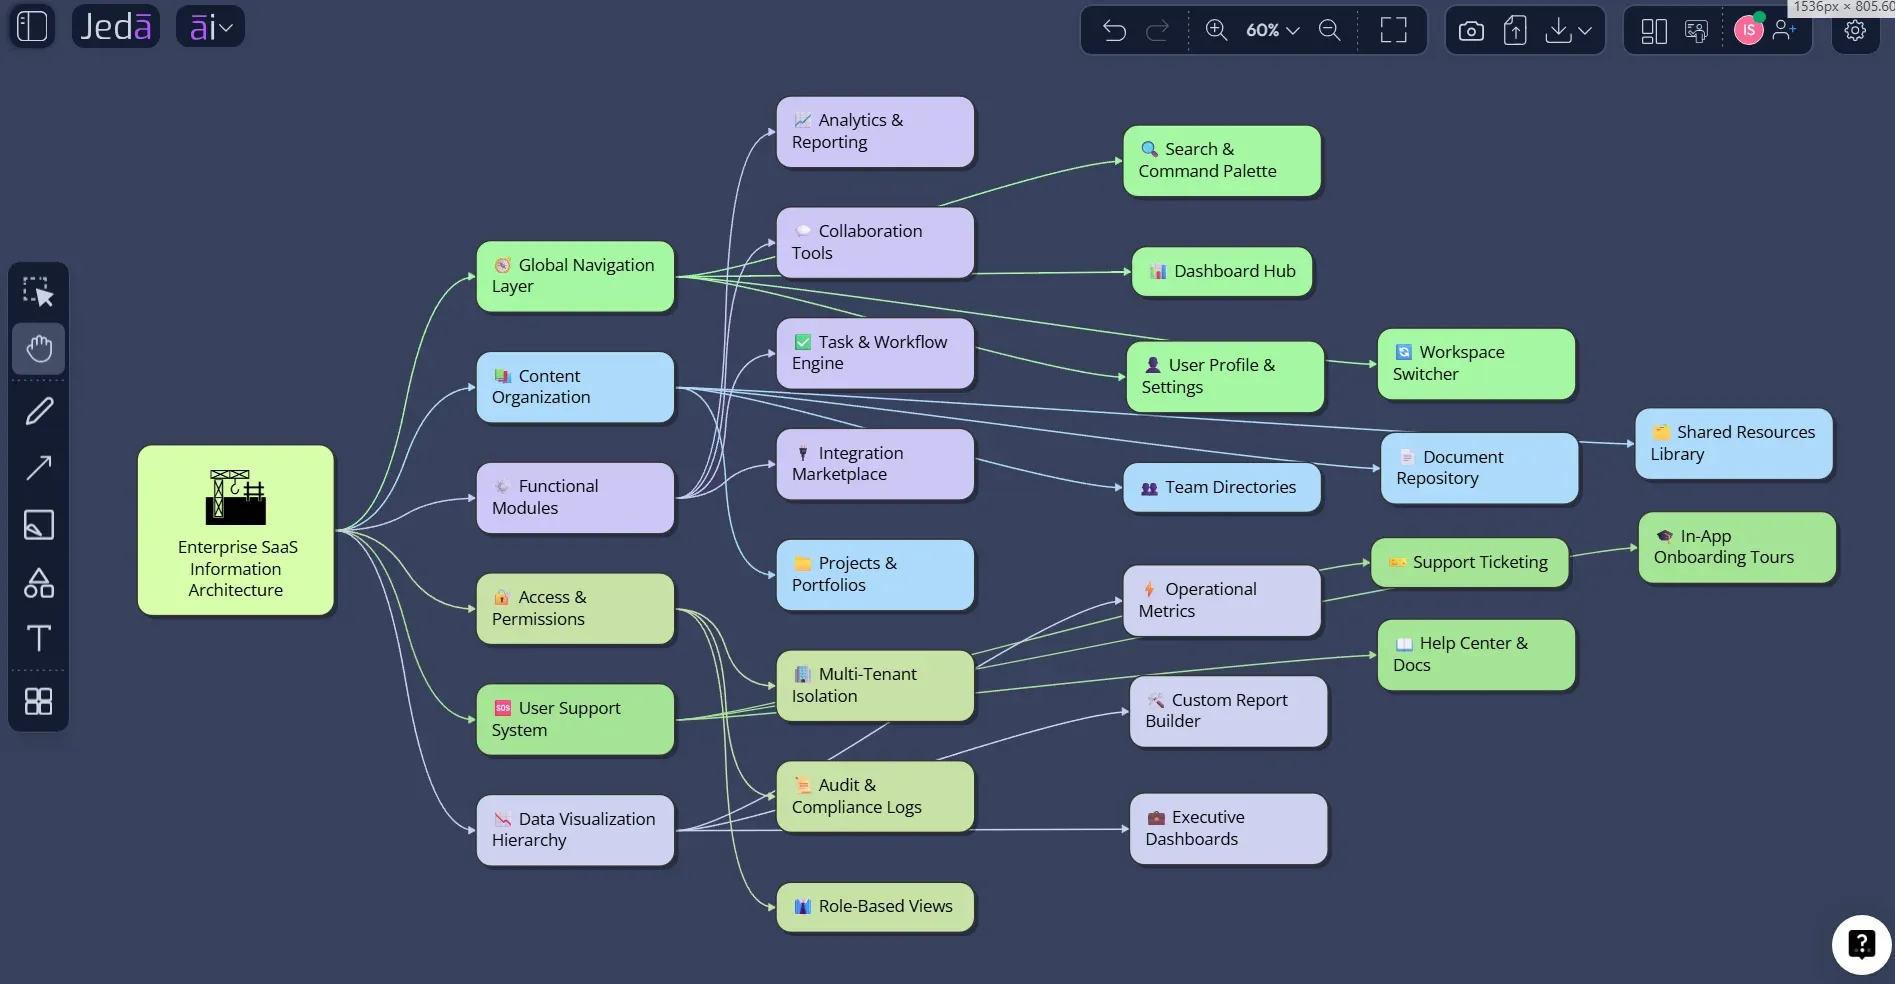Expand the AI dropdown menu

point(210,26)
